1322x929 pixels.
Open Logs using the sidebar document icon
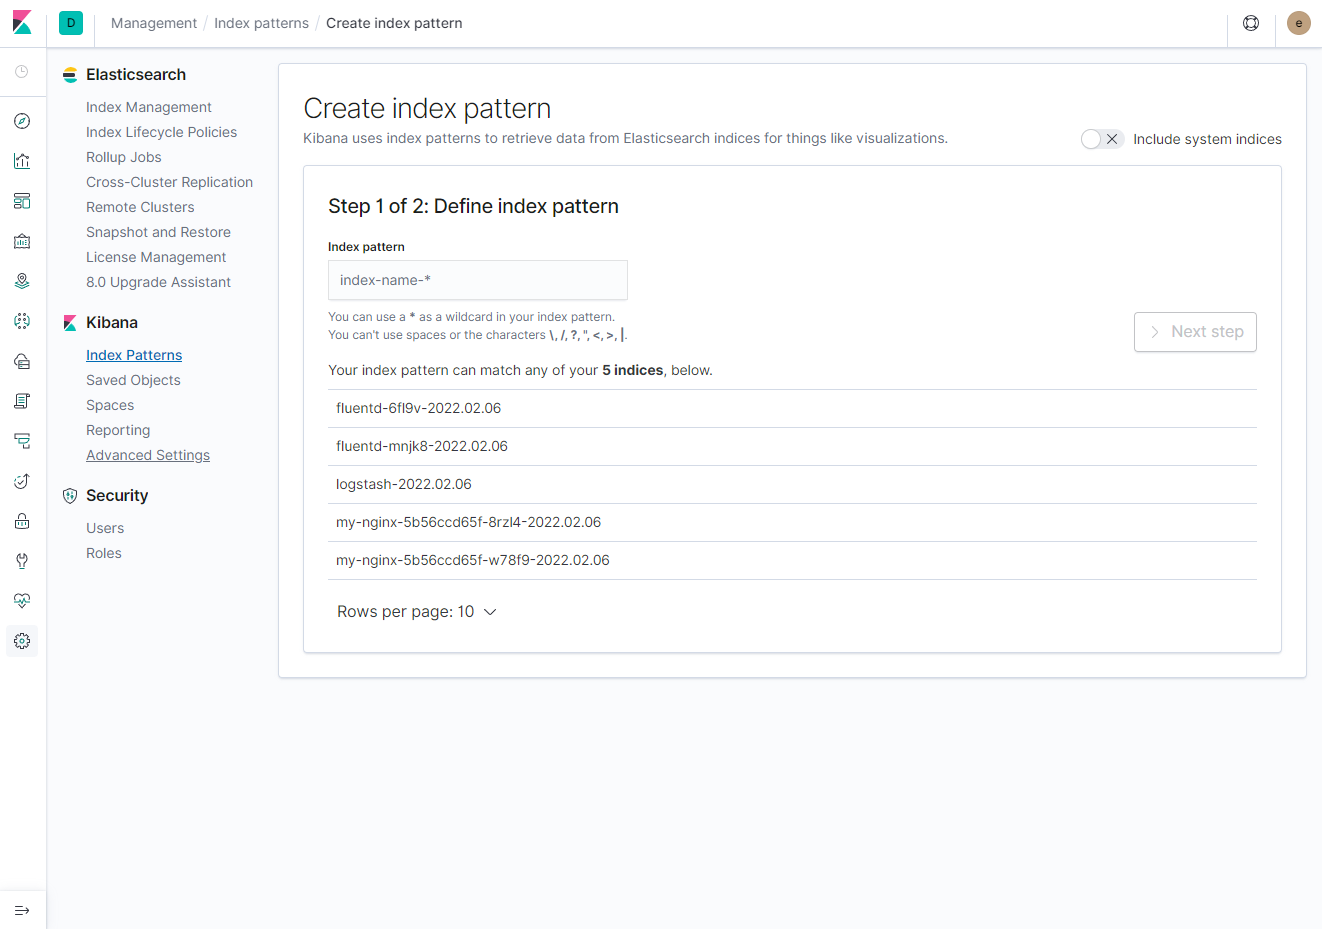click(22, 401)
